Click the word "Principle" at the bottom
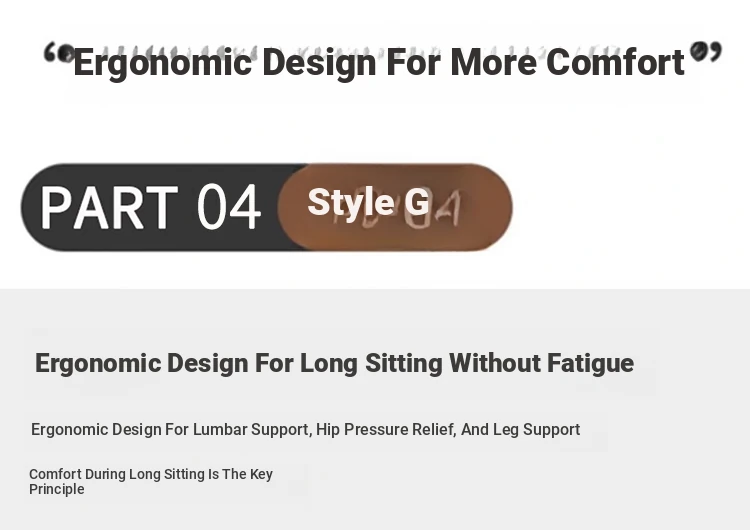Viewport: 750px width, 530px height. 57,489
